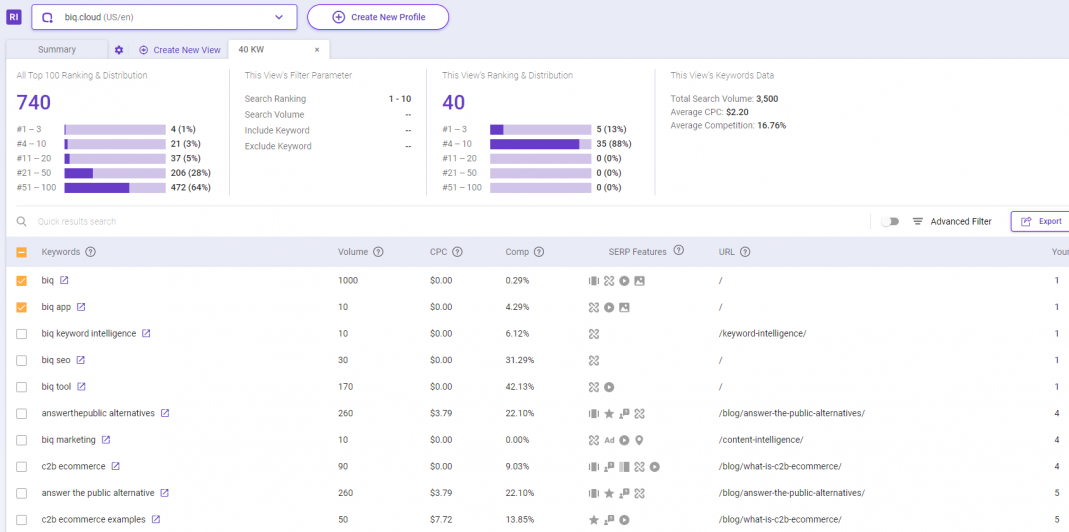Image resolution: width=1069 pixels, height=532 pixels.
Task: Check the biq marketing checkbox
Action: coord(22,440)
